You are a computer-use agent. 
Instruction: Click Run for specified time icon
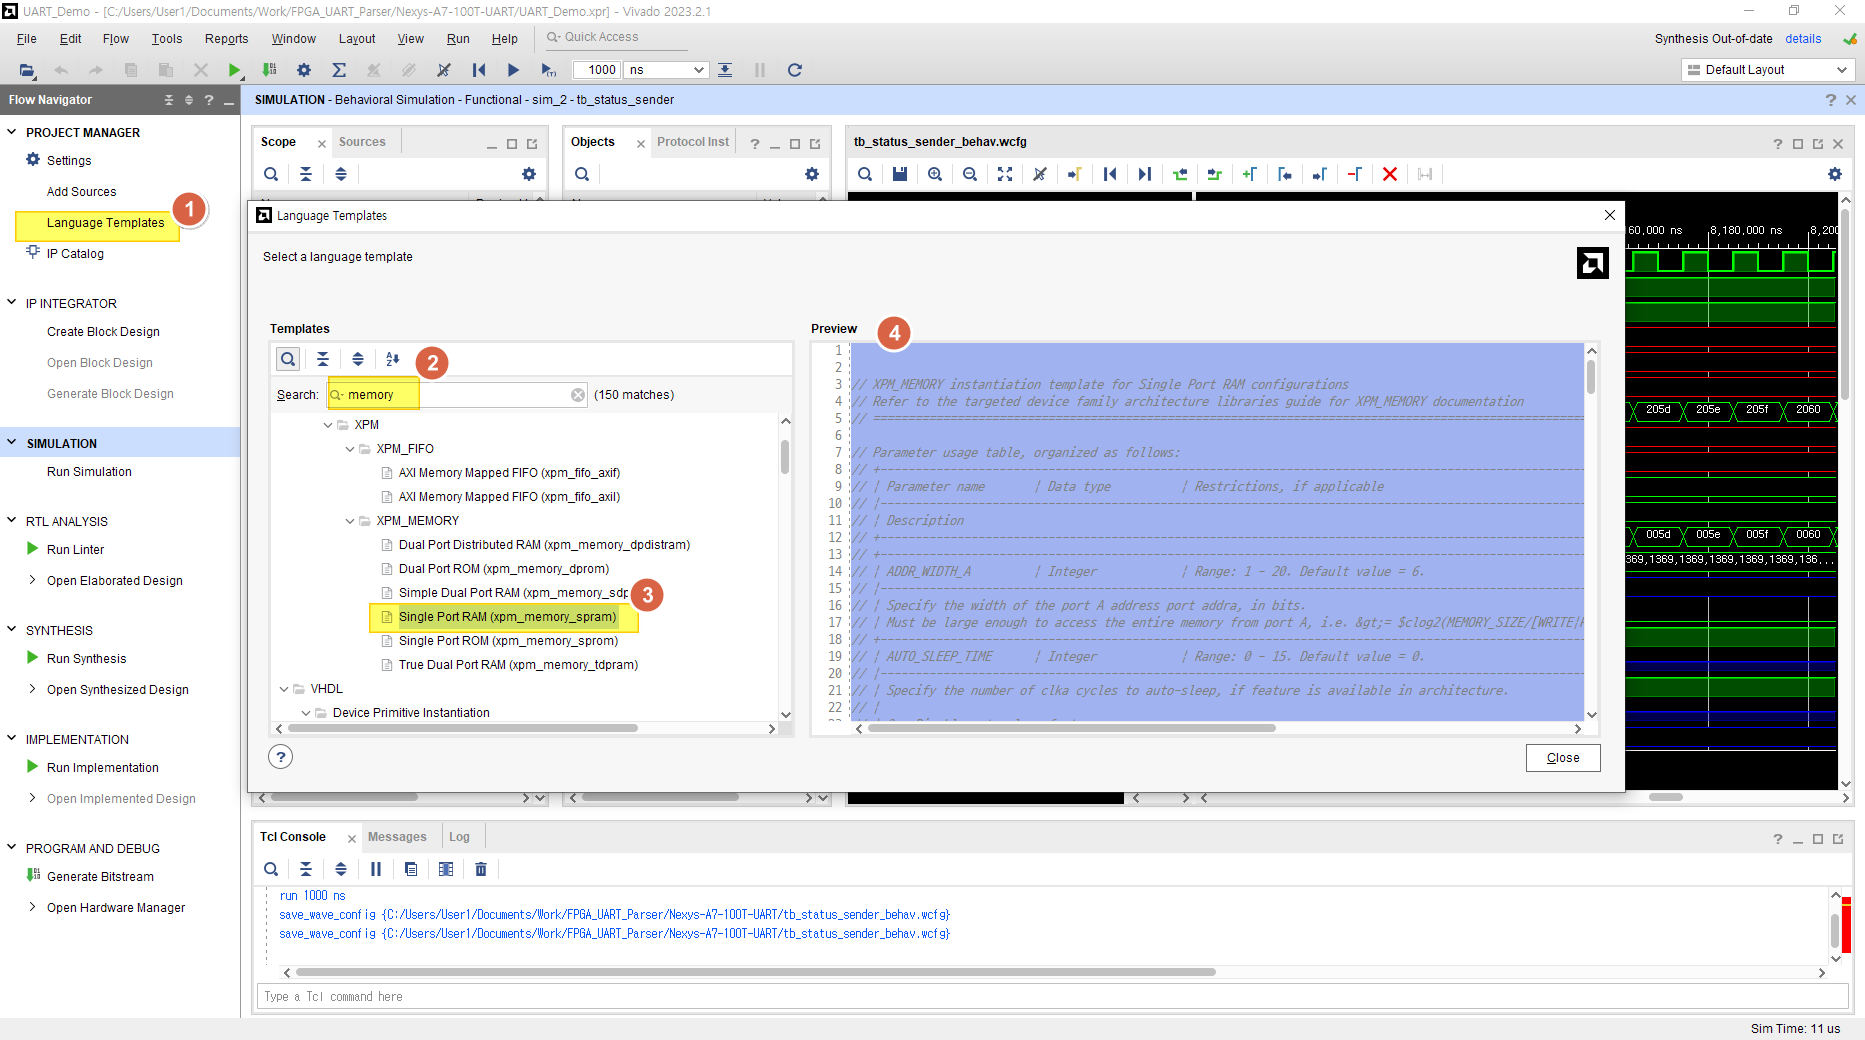(548, 70)
